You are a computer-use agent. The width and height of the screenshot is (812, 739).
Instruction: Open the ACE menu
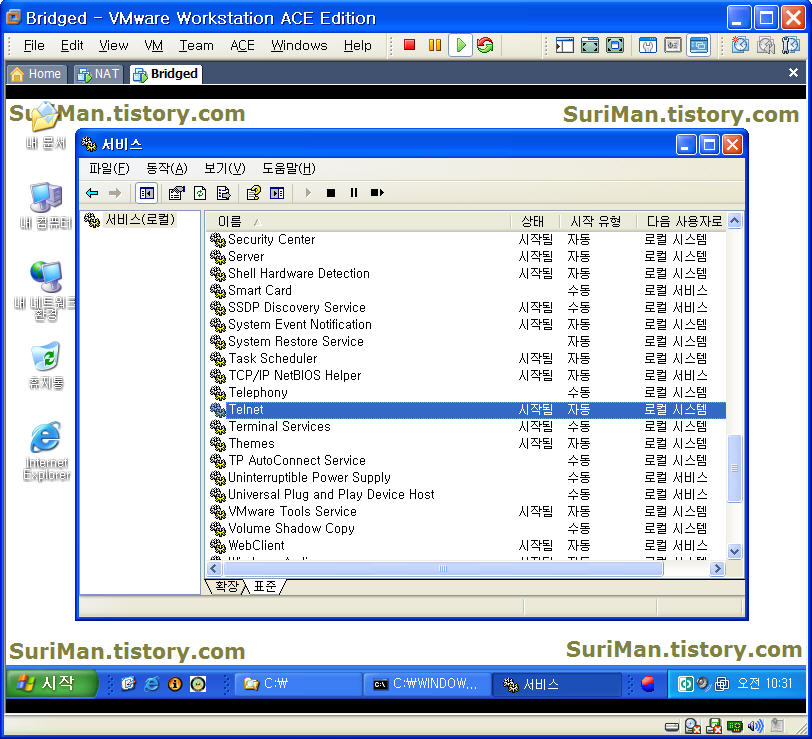tap(242, 46)
